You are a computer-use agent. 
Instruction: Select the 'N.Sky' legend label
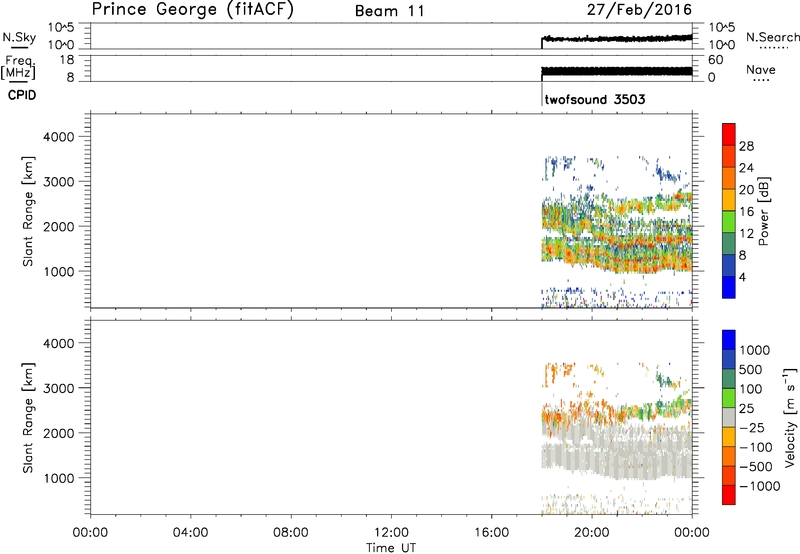19,37
